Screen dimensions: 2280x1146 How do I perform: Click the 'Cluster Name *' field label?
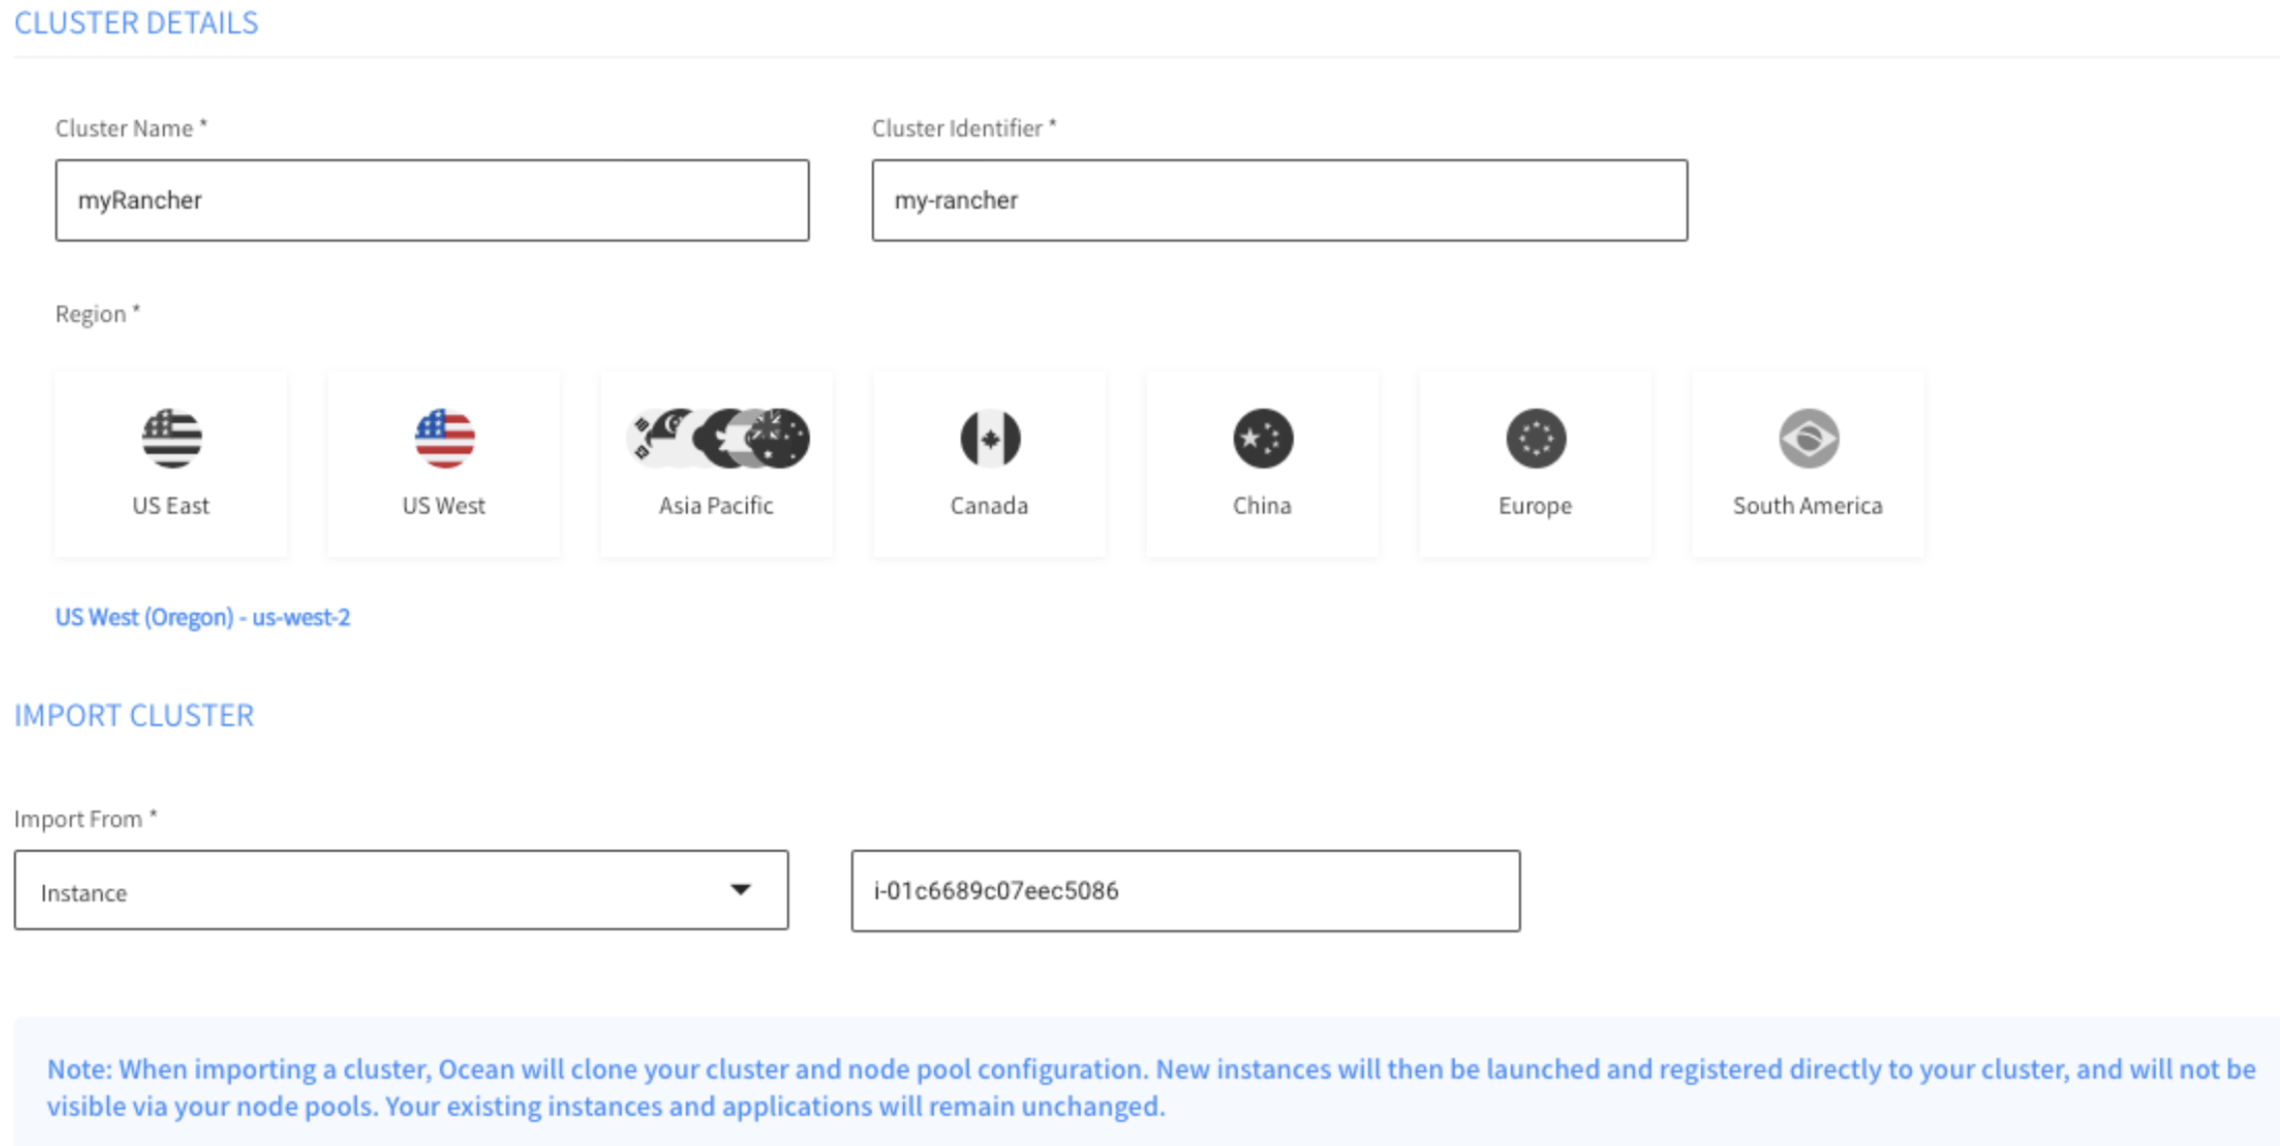click(x=131, y=128)
